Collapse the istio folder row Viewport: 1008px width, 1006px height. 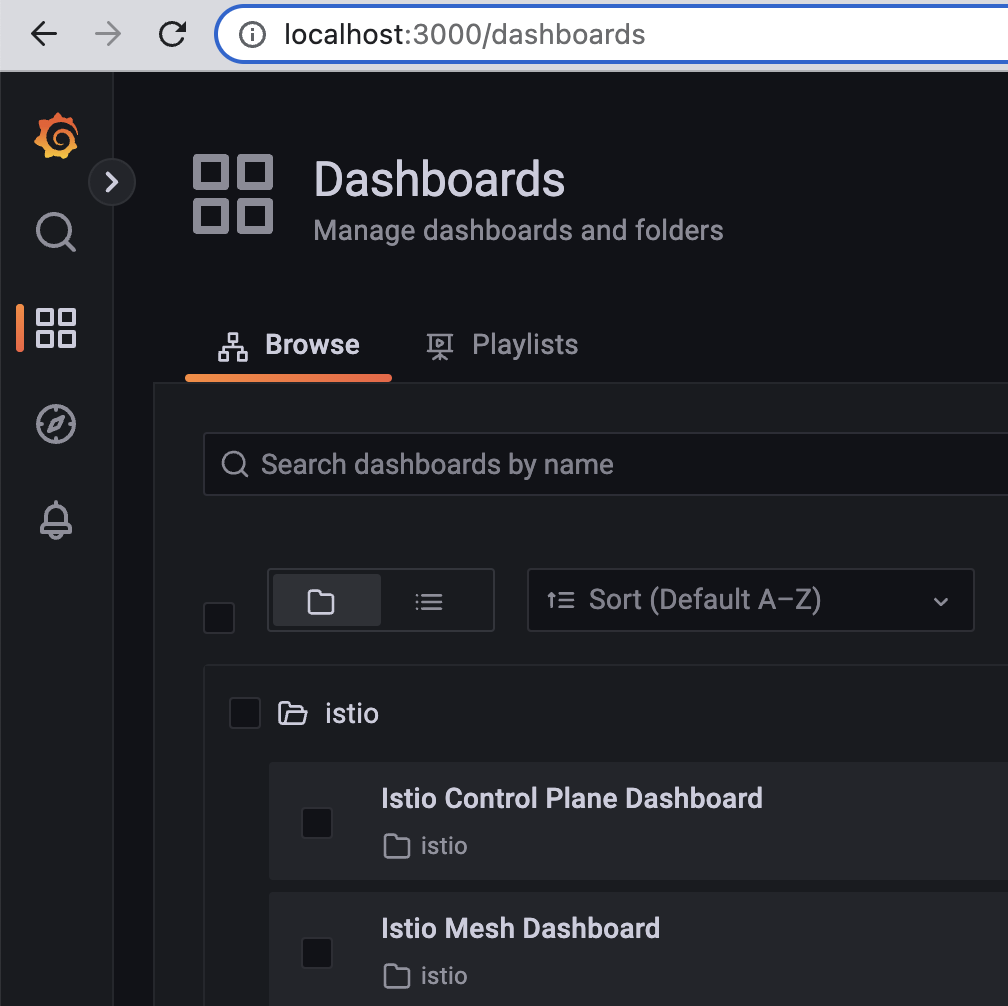(x=606, y=714)
